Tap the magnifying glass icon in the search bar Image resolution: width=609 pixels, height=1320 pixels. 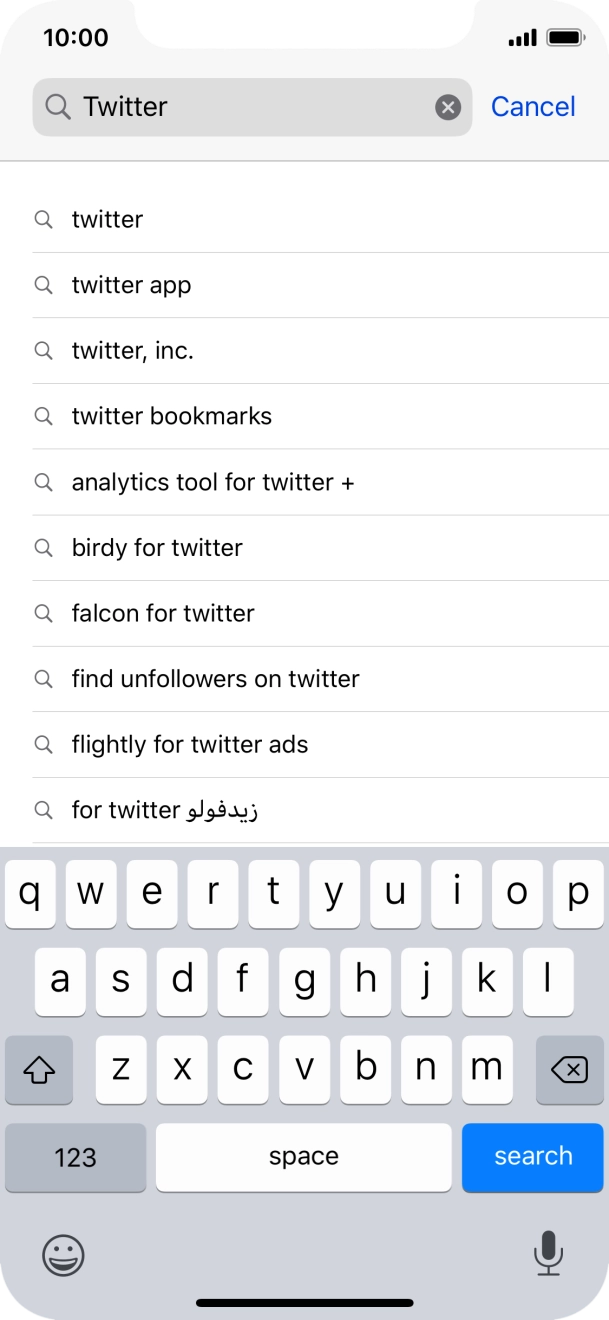point(57,107)
